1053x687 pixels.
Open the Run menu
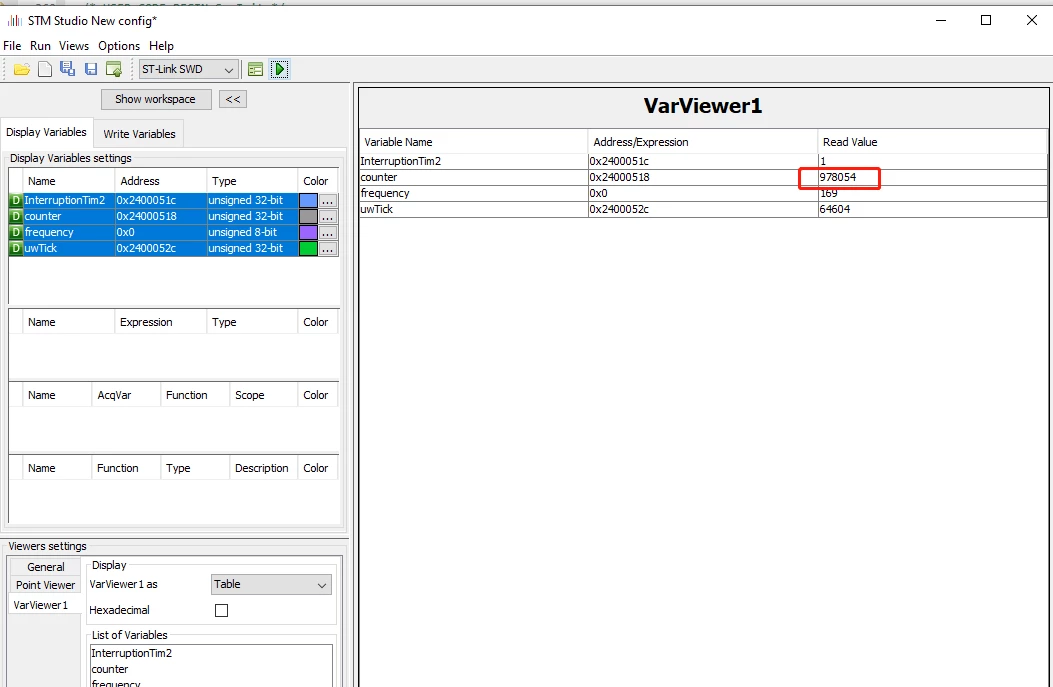pos(40,46)
